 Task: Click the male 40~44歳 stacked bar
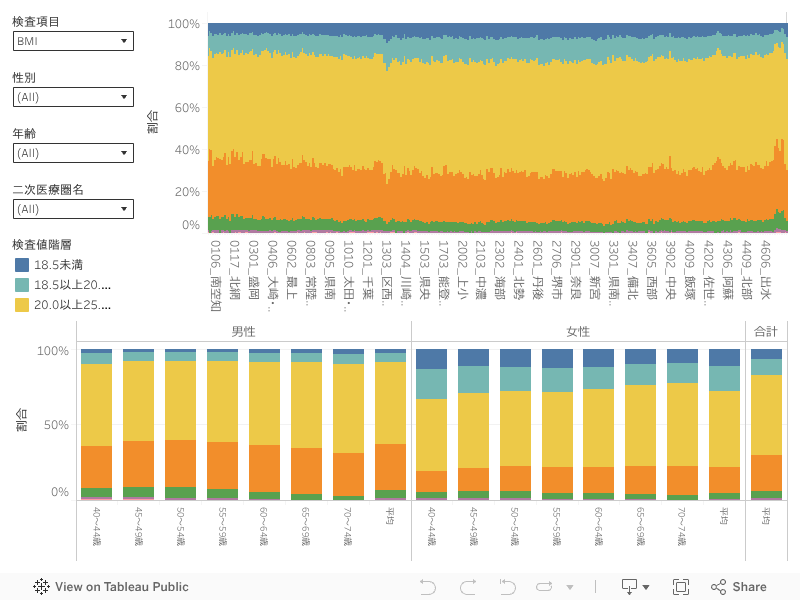pos(96,424)
